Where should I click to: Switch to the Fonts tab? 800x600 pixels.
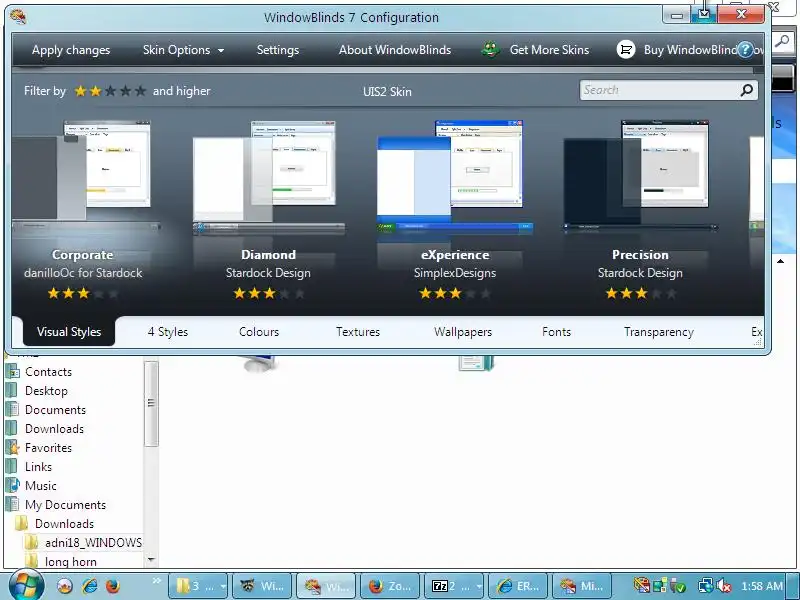click(556, 332)
